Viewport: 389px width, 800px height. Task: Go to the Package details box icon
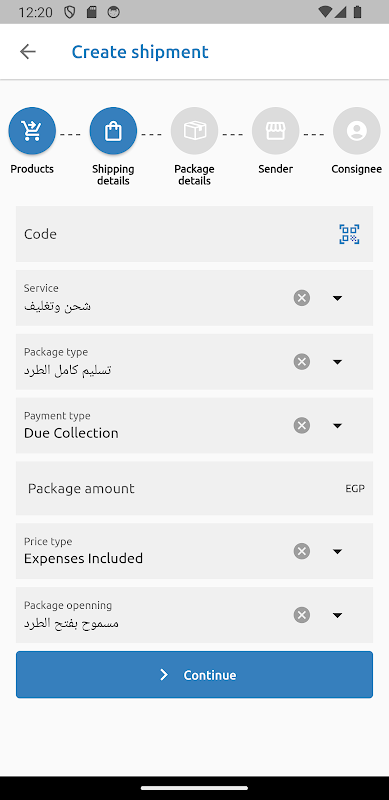point(194,131)
